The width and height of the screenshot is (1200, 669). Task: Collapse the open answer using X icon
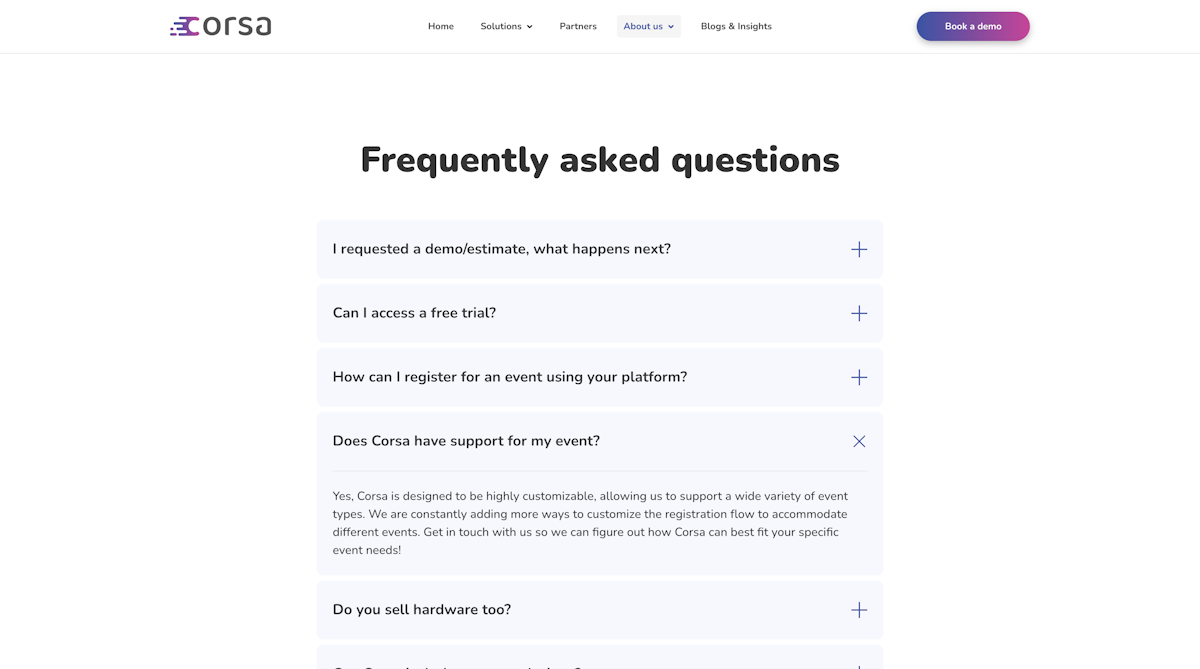pos(859,441)
